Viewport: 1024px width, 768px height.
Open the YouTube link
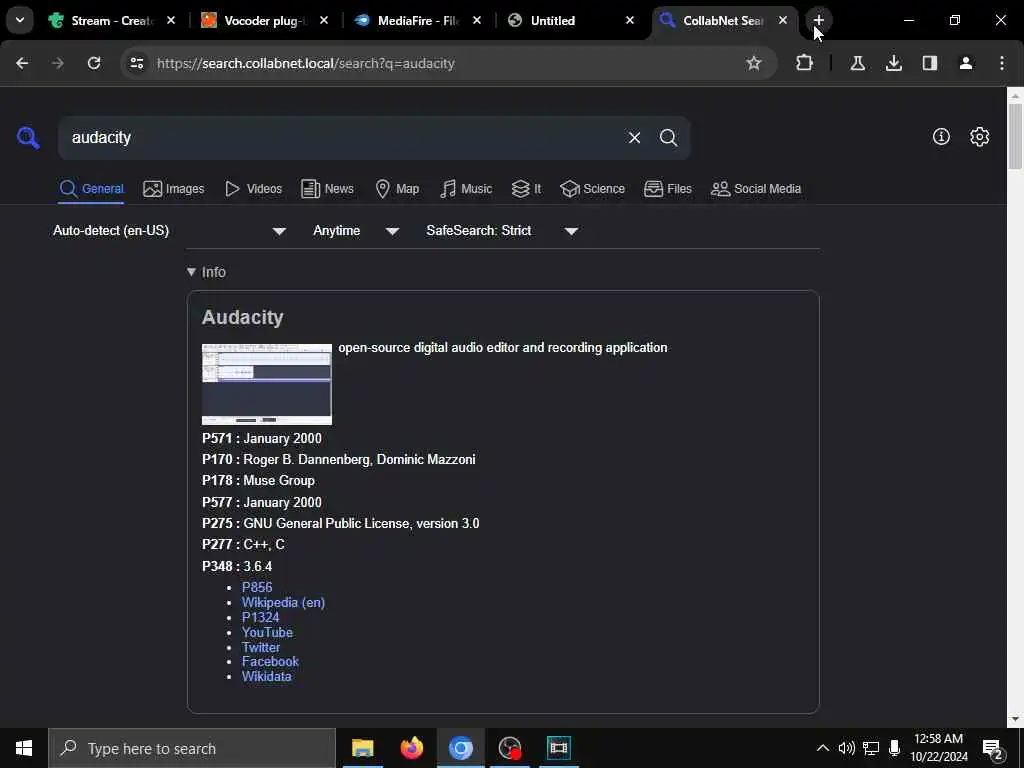267,632
